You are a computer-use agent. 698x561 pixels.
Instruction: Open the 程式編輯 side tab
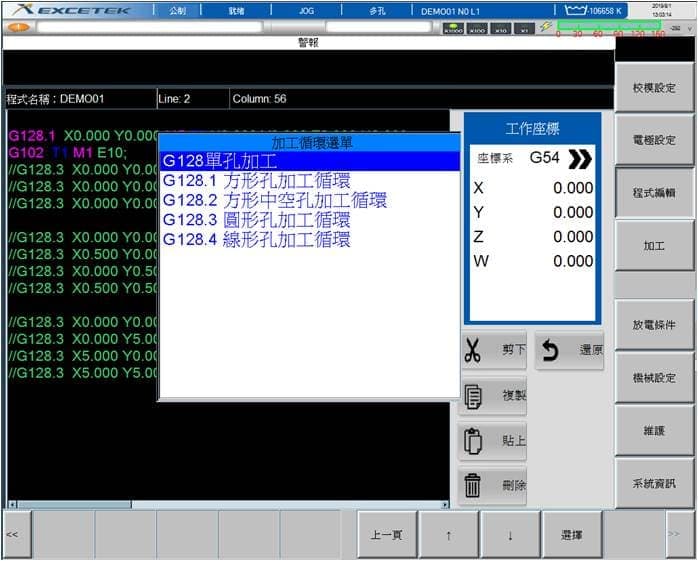click(x=654, y=193)
